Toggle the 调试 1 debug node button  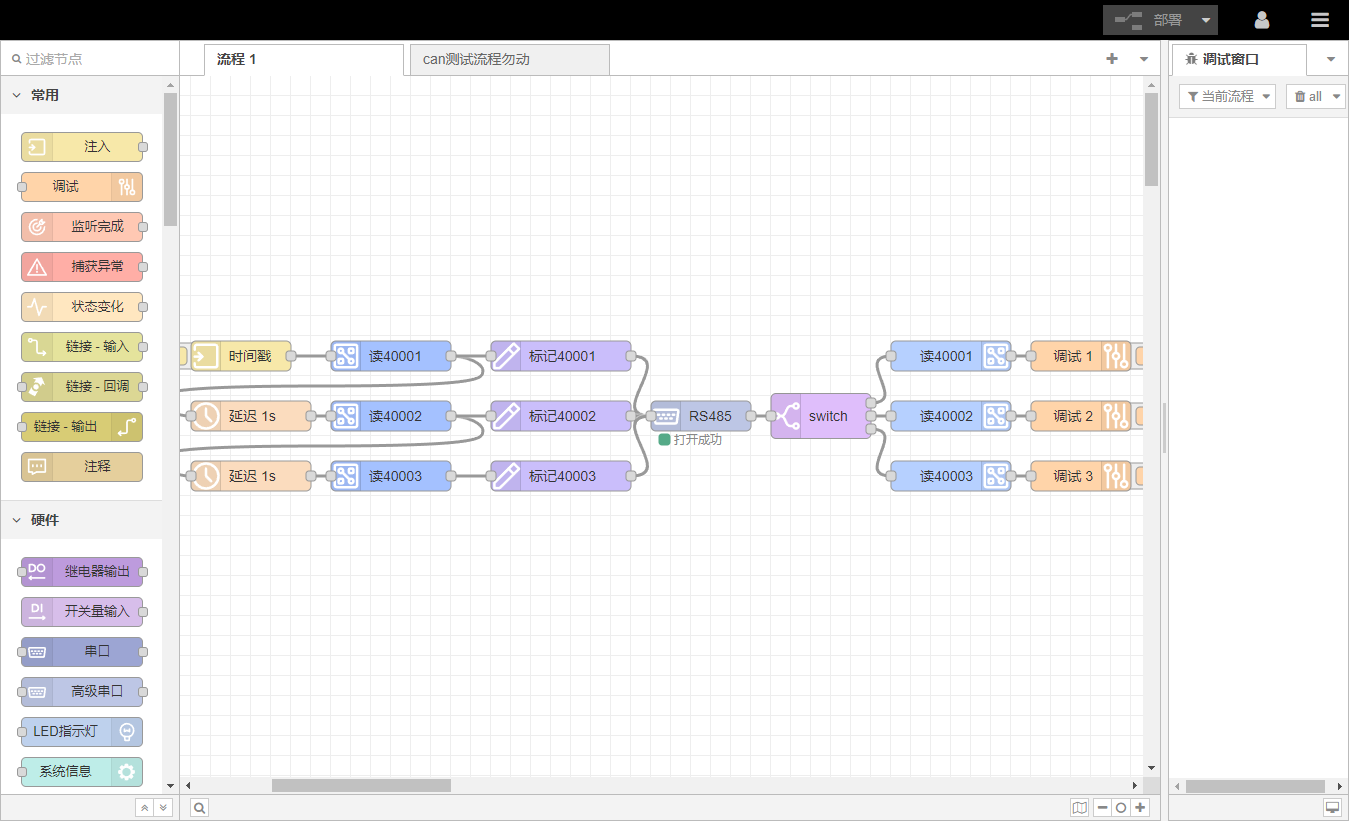1139,356
